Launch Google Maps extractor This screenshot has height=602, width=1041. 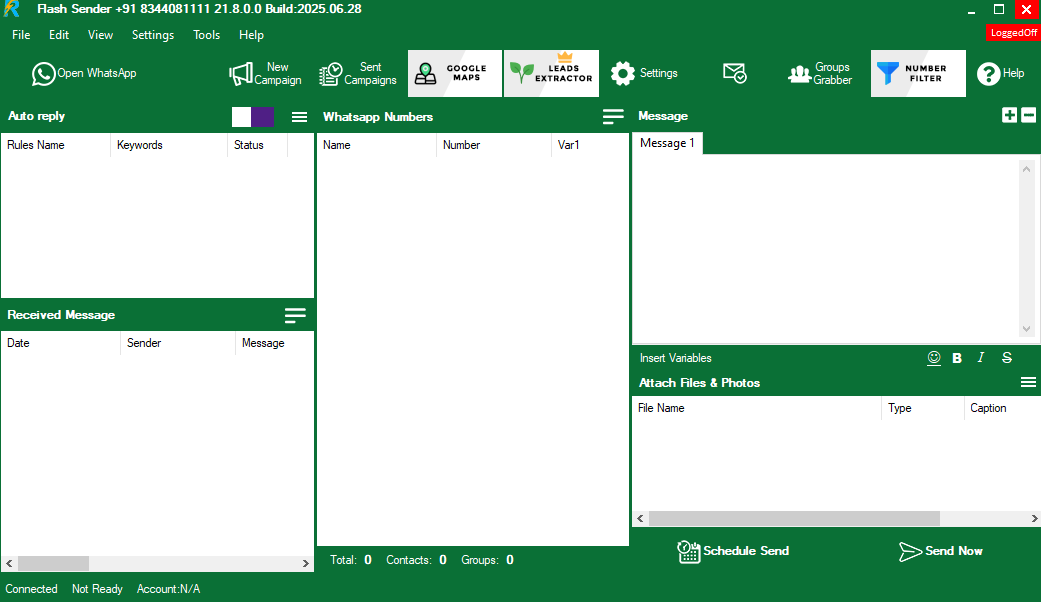(455, 74)
